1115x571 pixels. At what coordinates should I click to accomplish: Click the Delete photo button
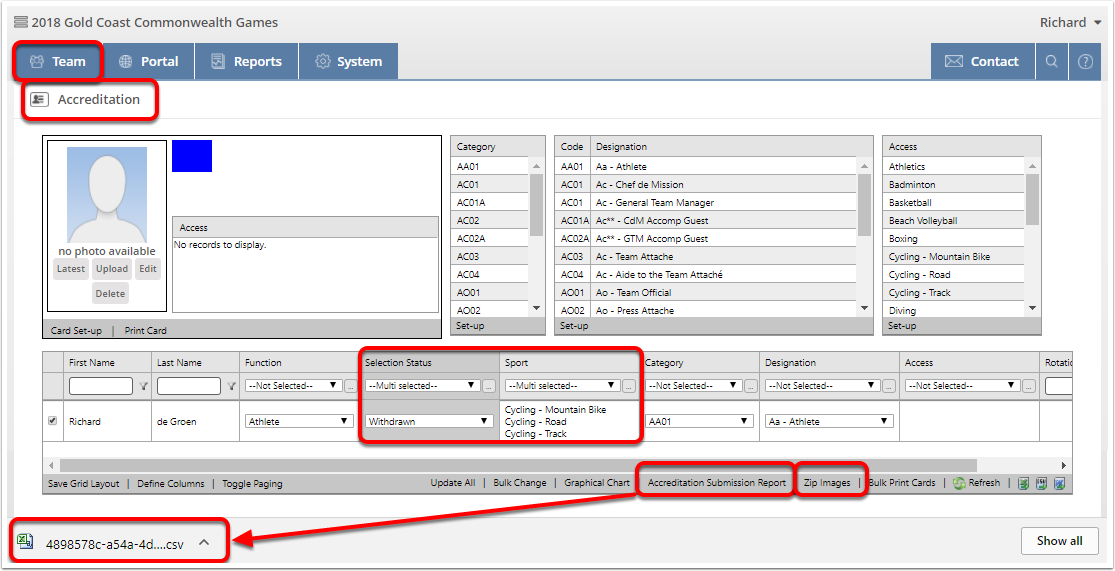click(110, 294)
